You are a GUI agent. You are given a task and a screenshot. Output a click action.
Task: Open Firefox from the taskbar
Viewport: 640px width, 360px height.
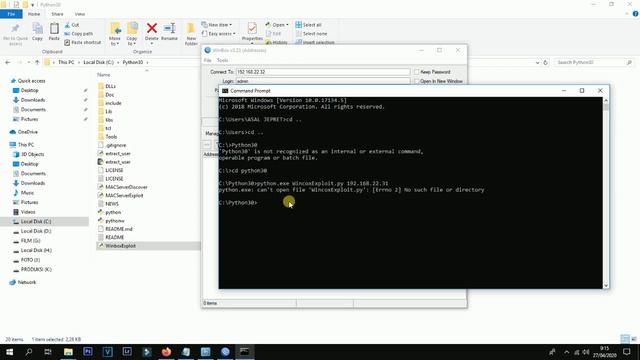coord(166,351)
